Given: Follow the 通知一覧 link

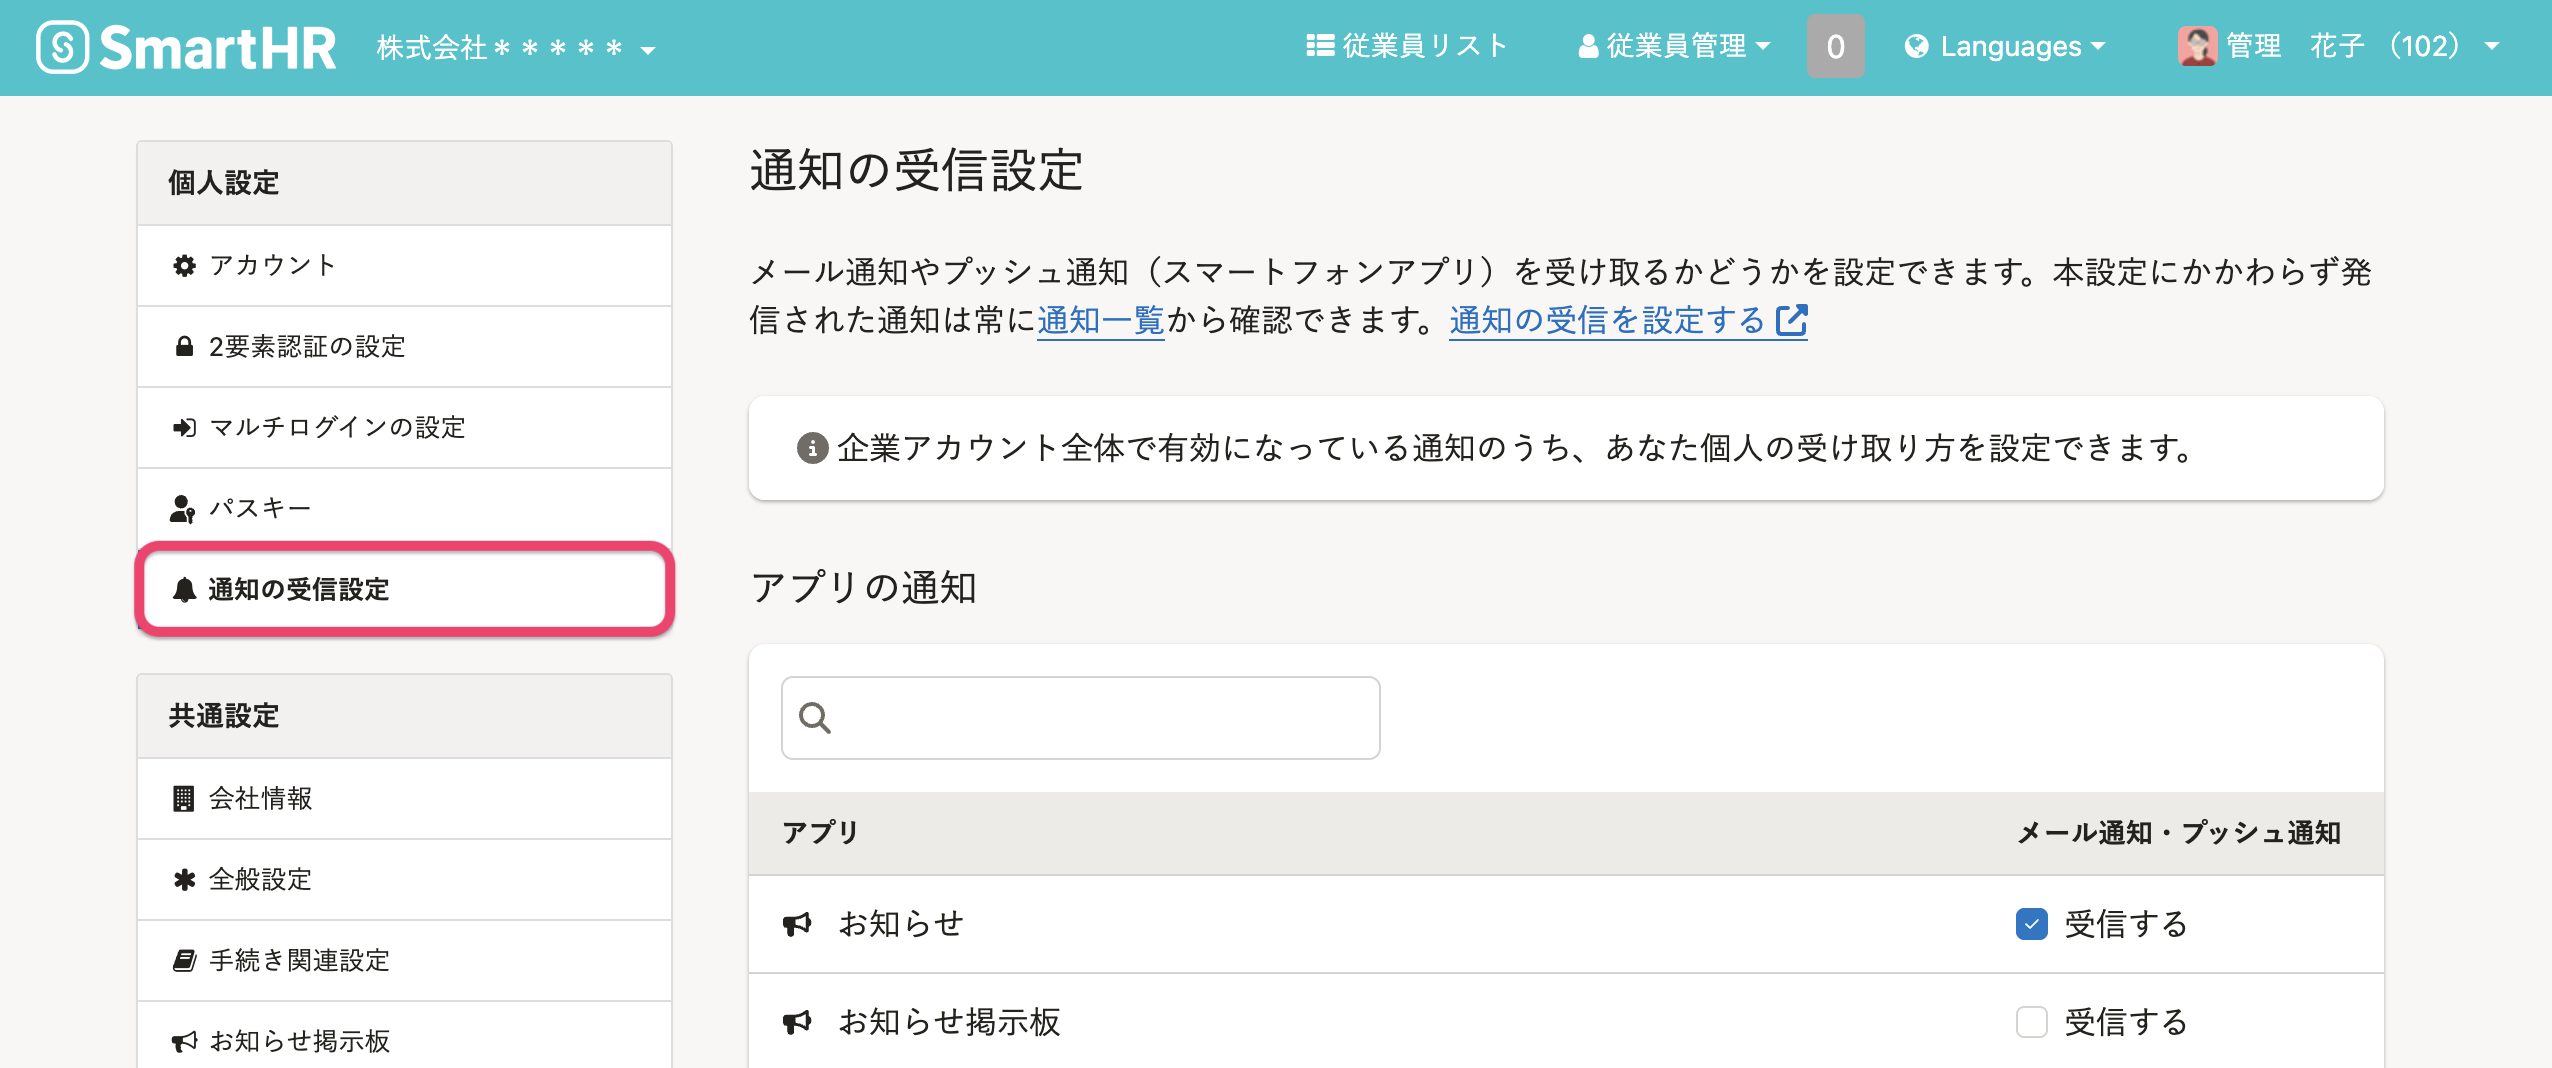Looking at the screenshot, I should point(1100,320).
